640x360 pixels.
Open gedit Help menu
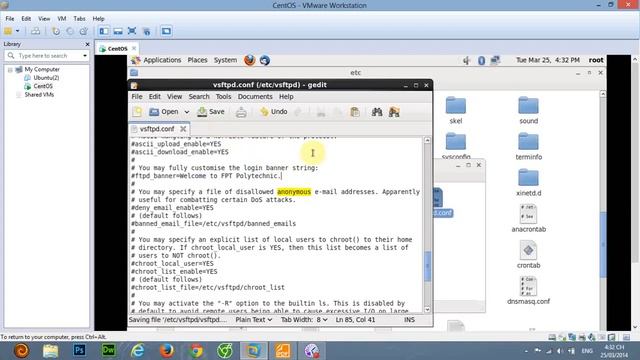pos(286,97)
